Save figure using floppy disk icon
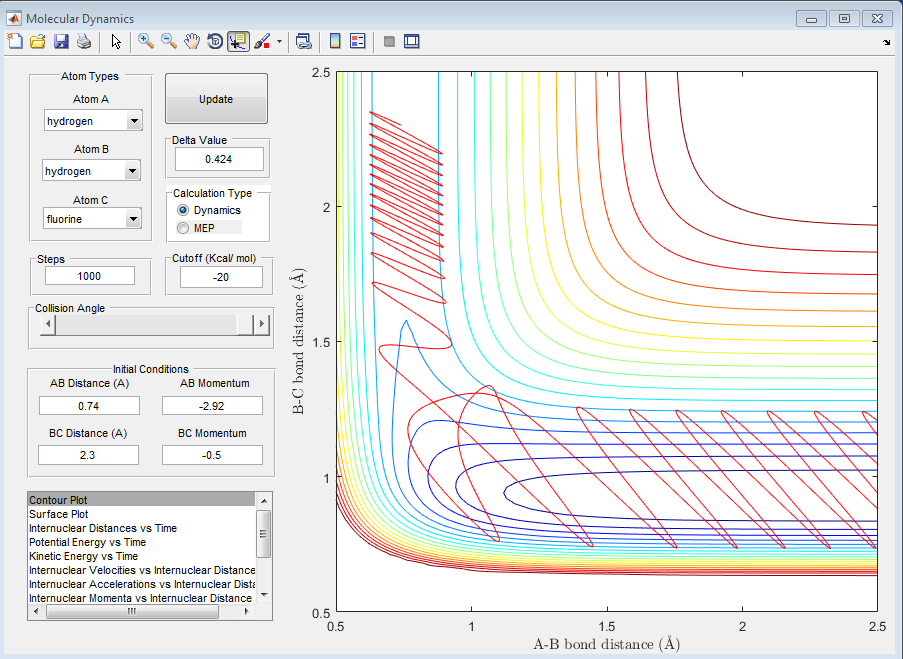This screenshot has height=659, width=903. coord(61,41)
